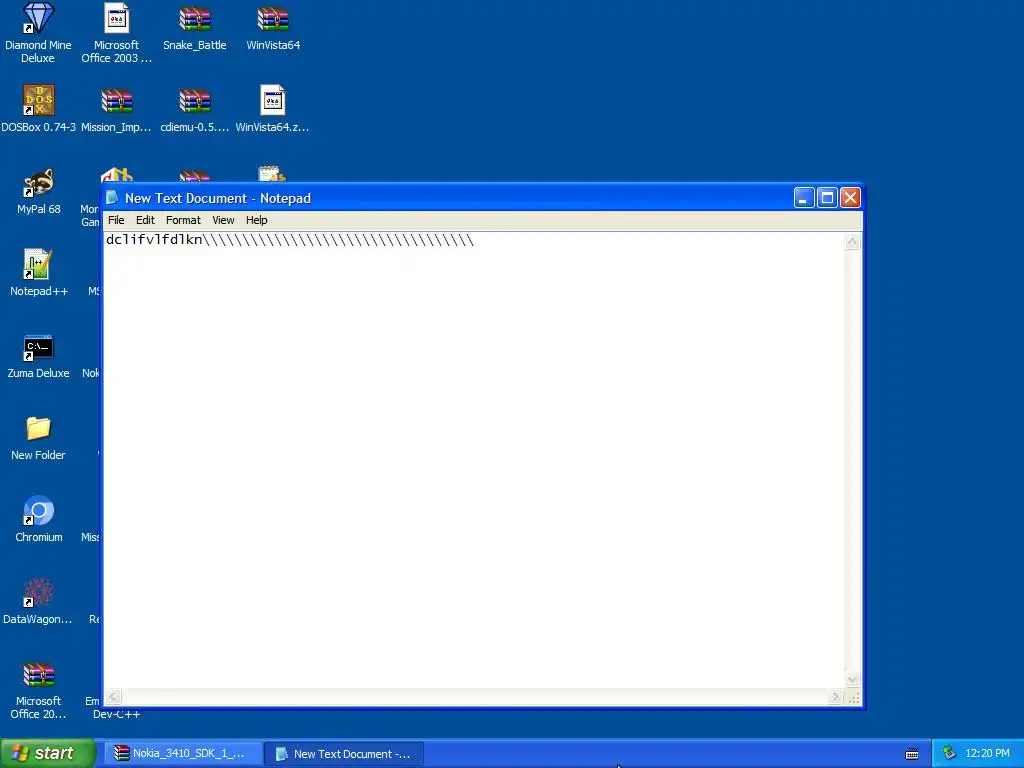The width and height of the screenshot is (1024, 768).
Task: Click the 12:20 PM system clock
Action: (x=987, y=754)
